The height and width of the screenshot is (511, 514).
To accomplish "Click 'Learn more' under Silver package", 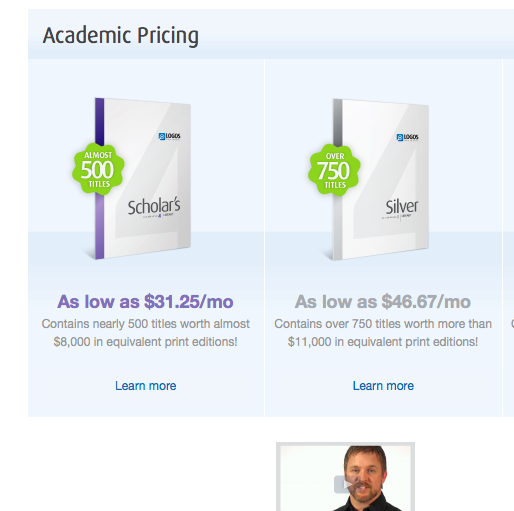I will (x=383, y=386).
